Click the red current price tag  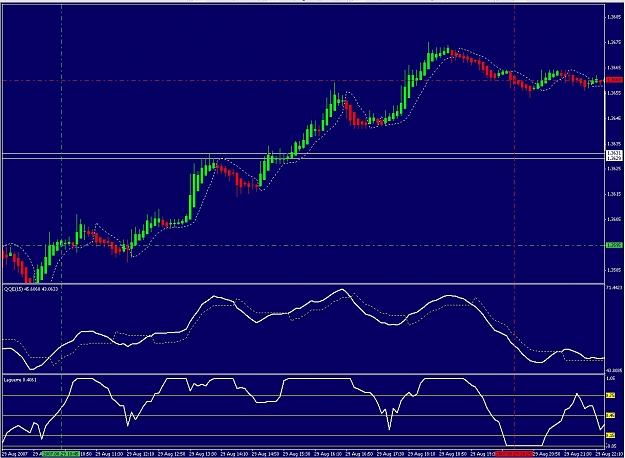[613, 80]
